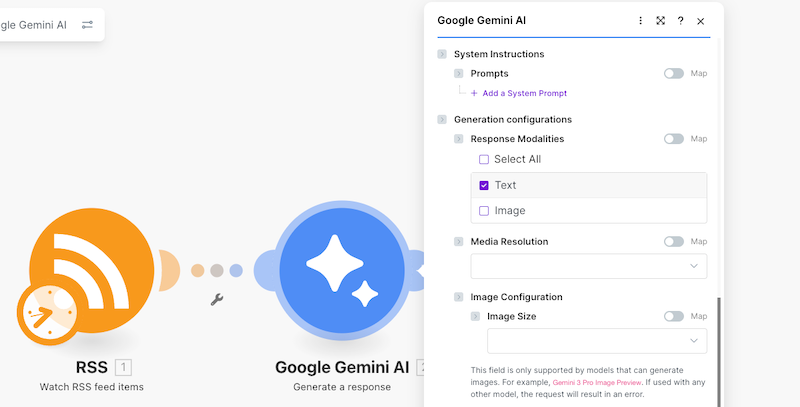Tick the Select All checkbox
This screenshot has width=800, height=407.
(484, 160)
